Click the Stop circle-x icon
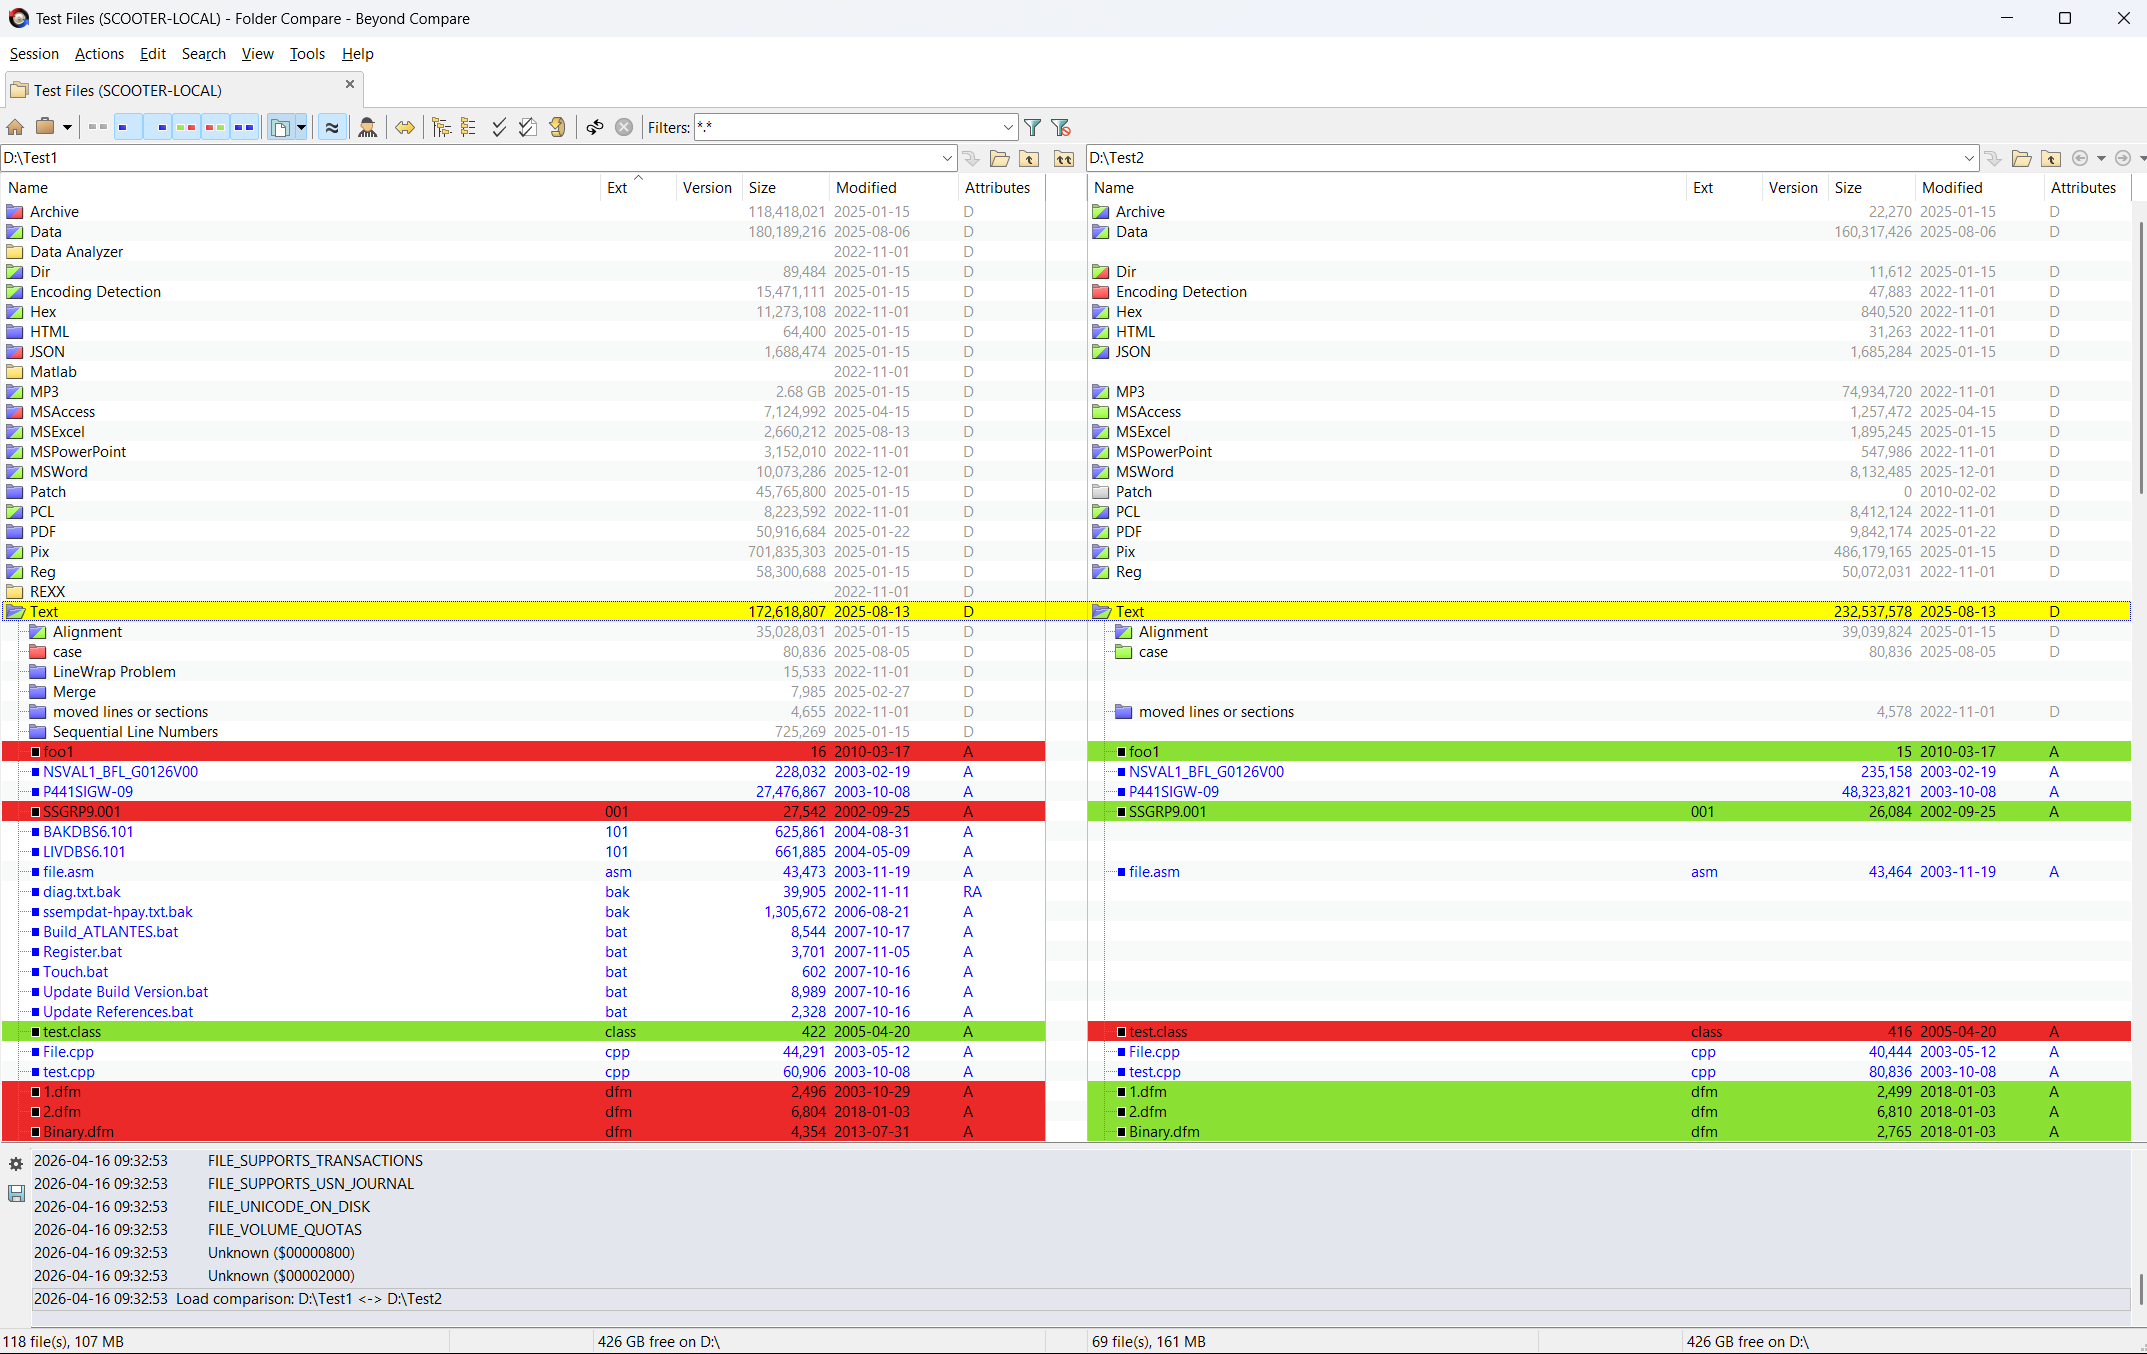The width and height of the screenshot is (2147, 1354). pos(624,127)
